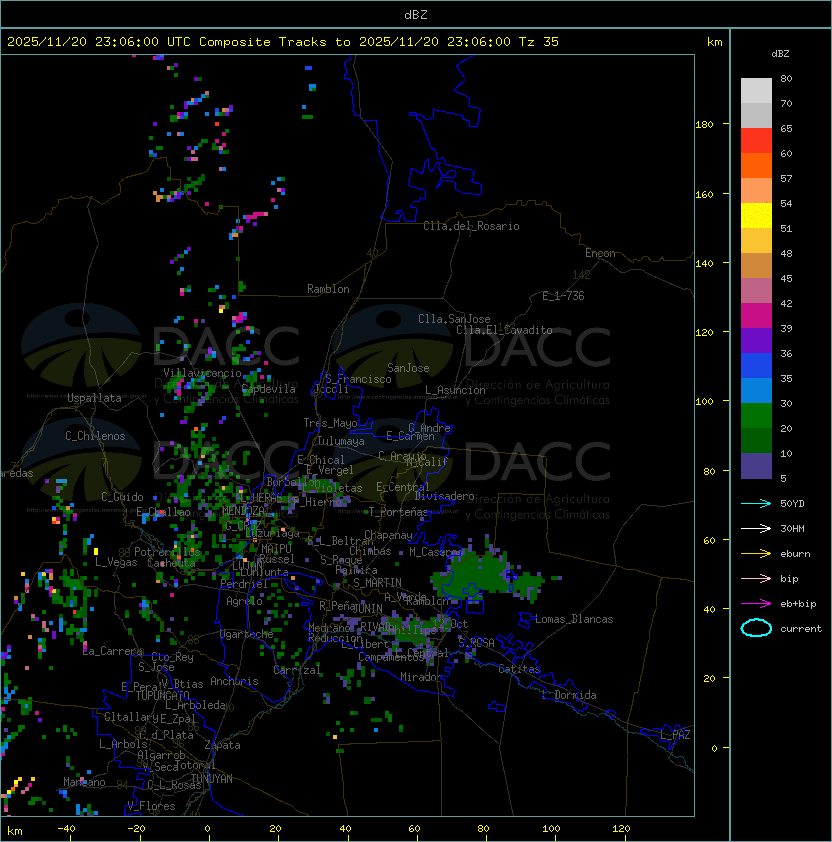This screenshot has height=842, width=832.
Task: Pick the orange 57-60 dBZ swatch
Action: (x=756, y=165)
